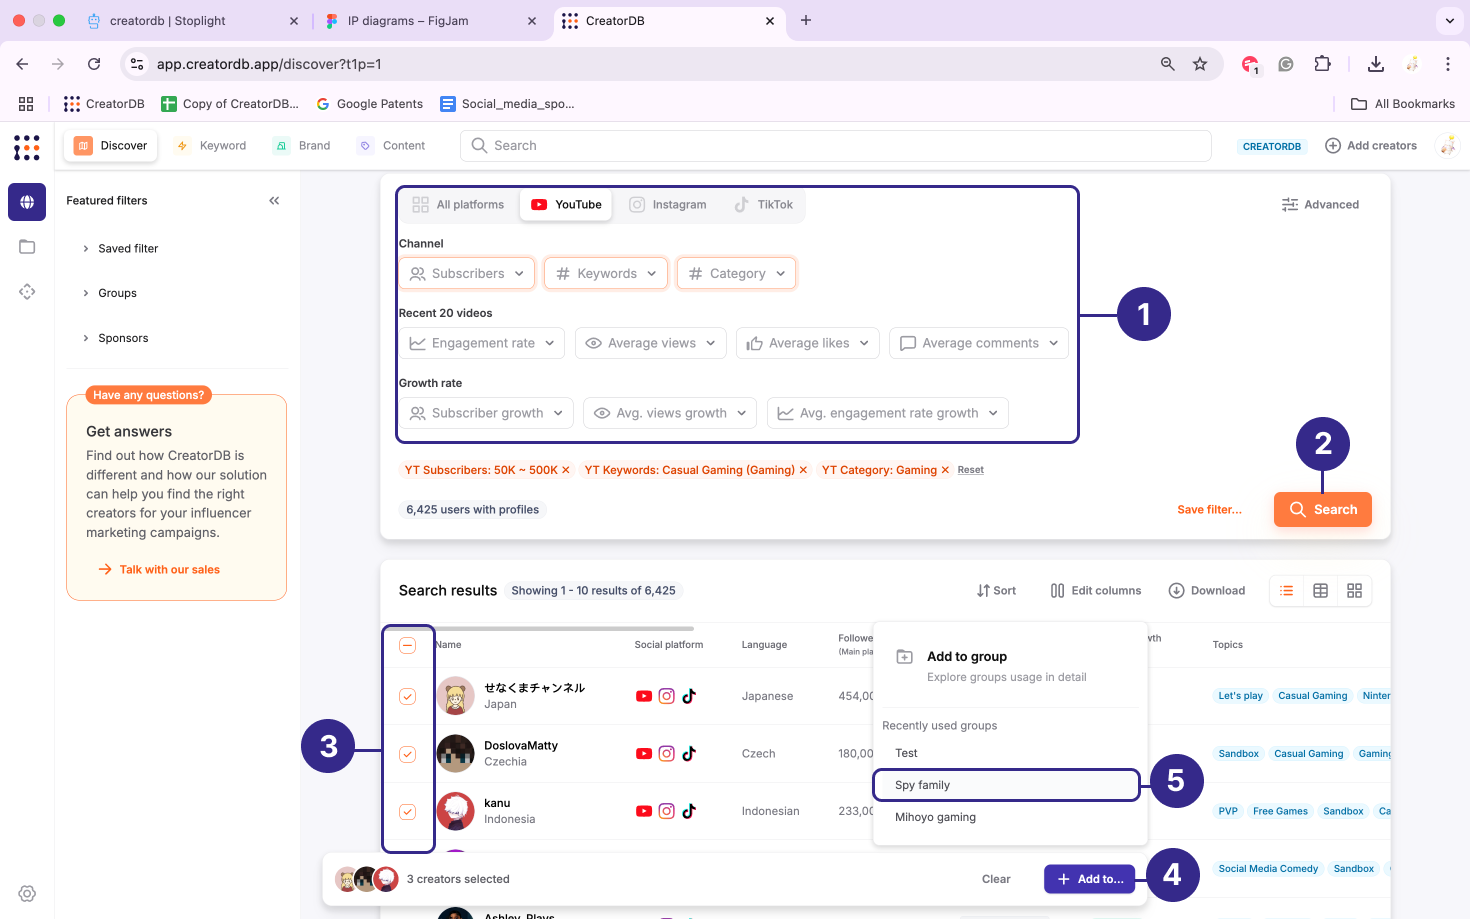The height and width of the screenshot is (919, 1470).
Task: Click the browser back arrow
Action: 22,64
